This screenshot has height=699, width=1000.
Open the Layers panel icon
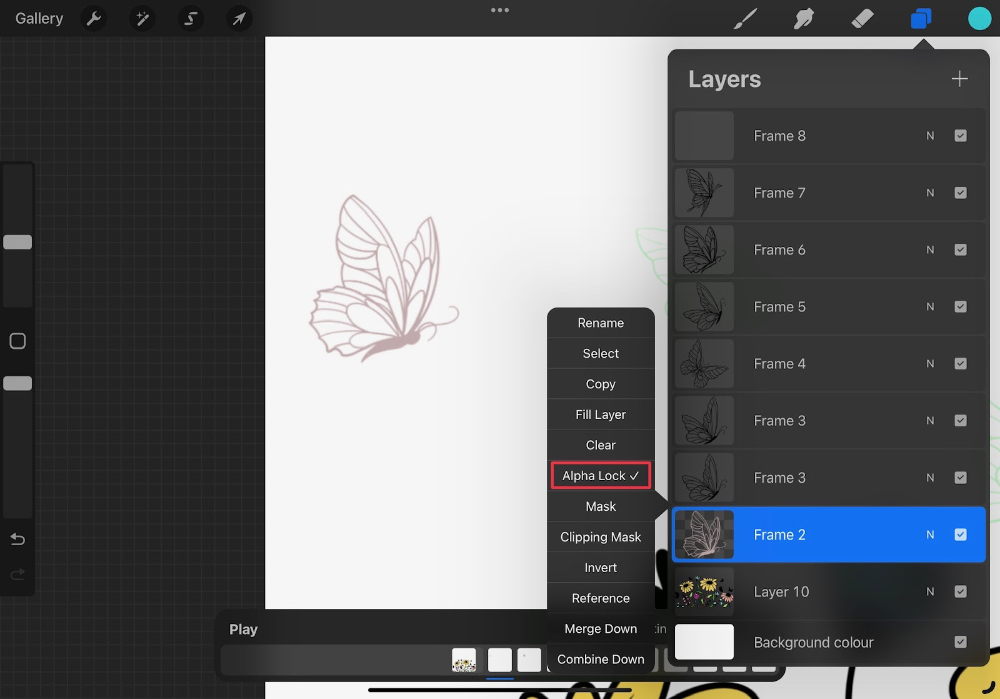point(920,18)
